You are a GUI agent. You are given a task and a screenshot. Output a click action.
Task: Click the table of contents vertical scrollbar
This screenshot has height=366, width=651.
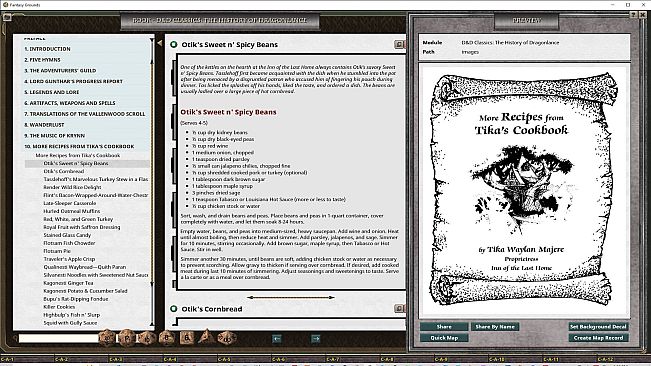coord(152,181)
